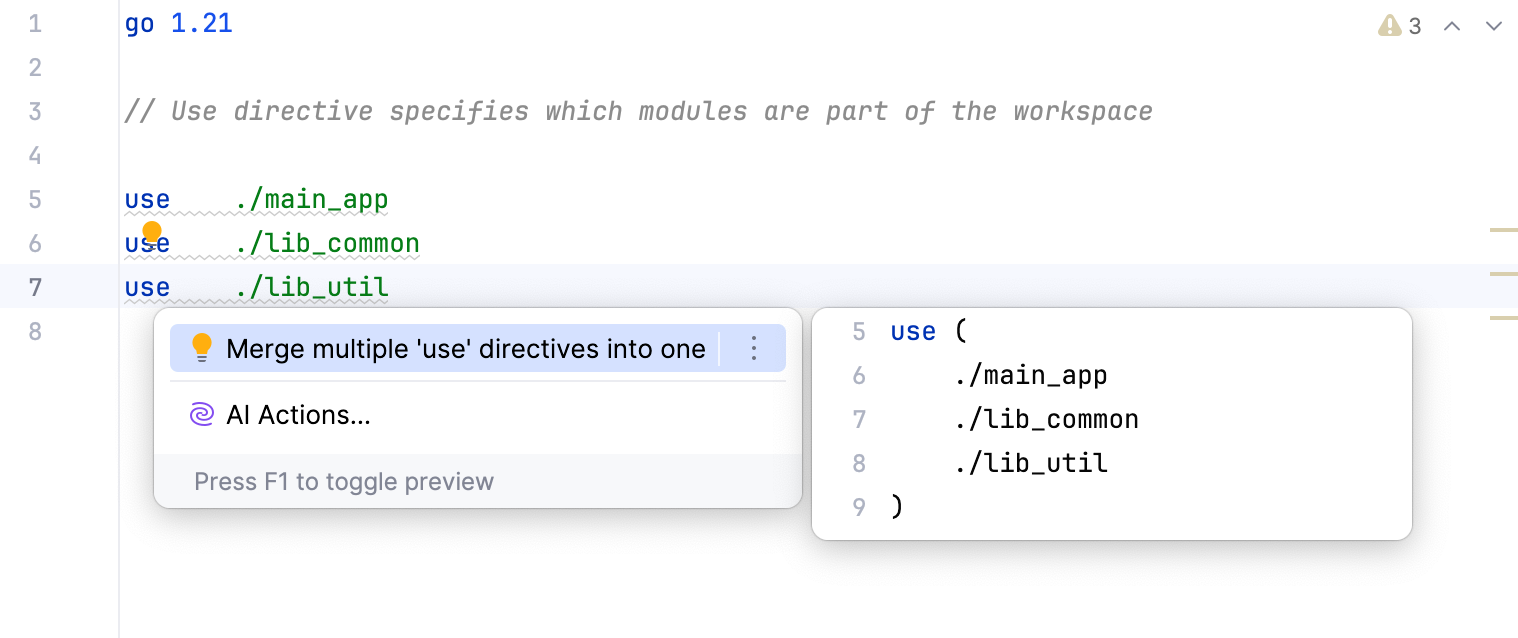
Task: Click the previous warning arrow icon
Action: coord(1452,26)
